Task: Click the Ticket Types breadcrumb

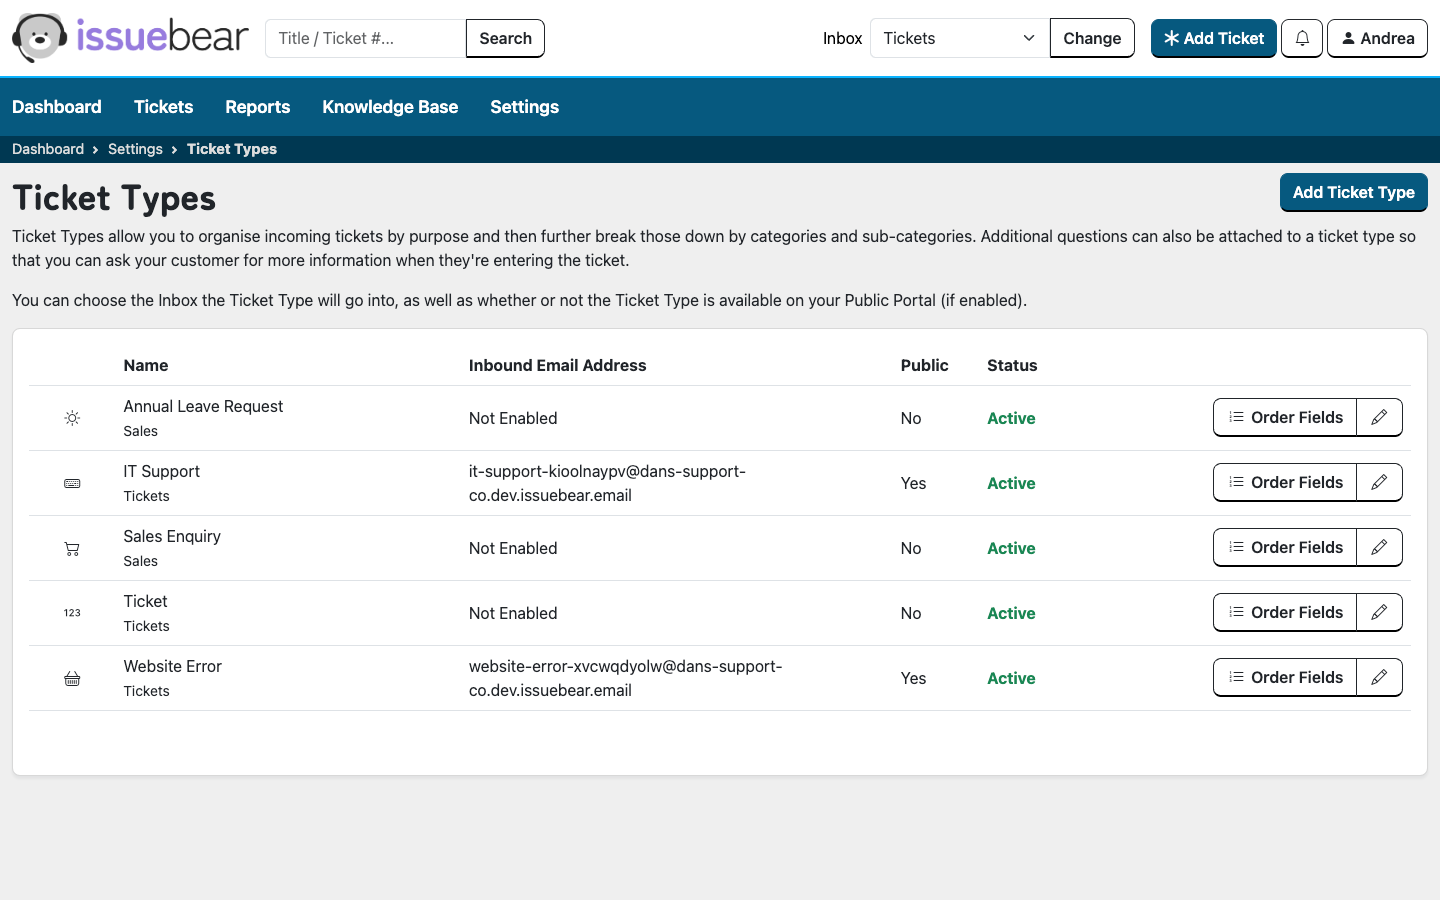Action: click(232, 149)
